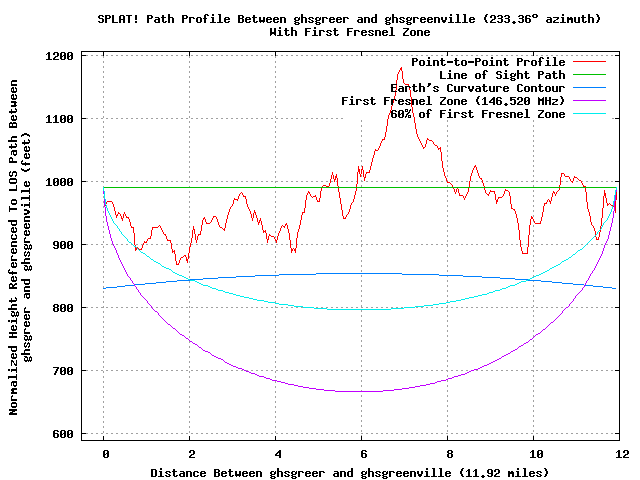Click the purple First Fresnel Zone legend line sample
The width and height of the screenshot is (640, 480).
click(592, 101)
